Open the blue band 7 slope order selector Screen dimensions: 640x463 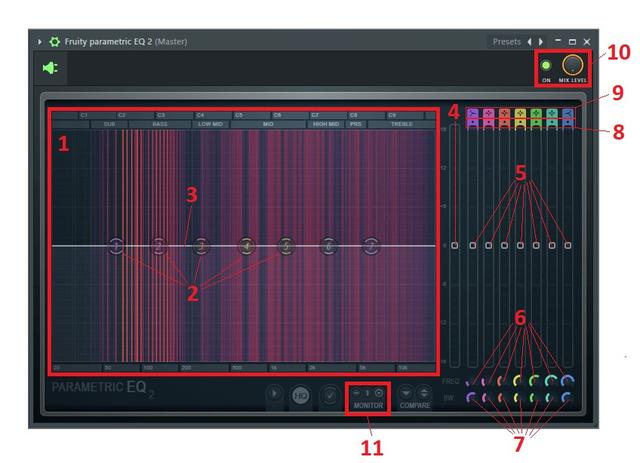[568, 123]
